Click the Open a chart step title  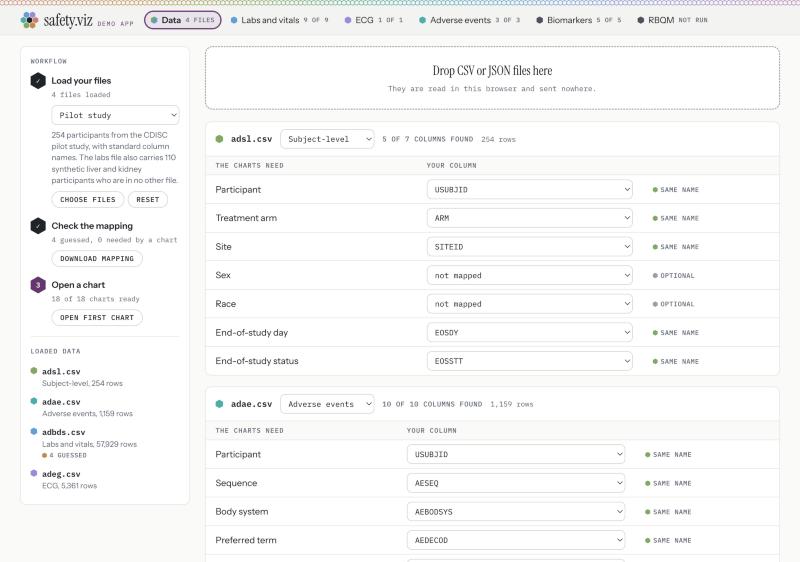78,285
